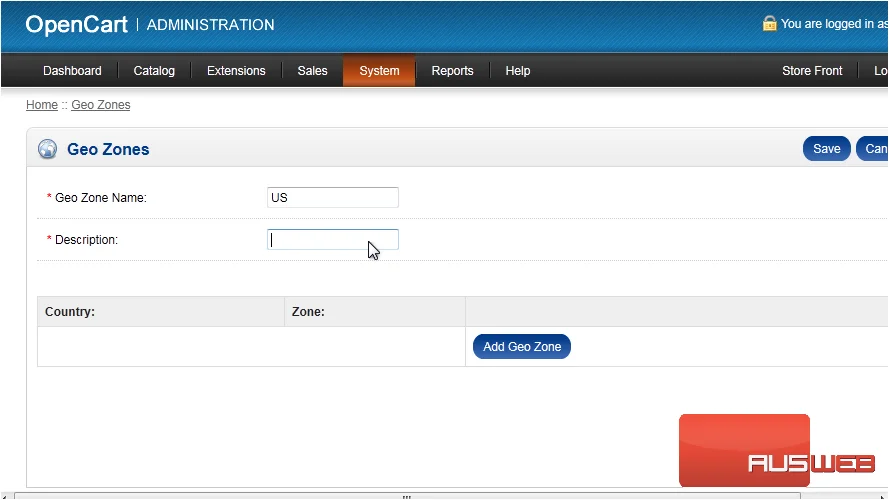Open the Reports menu

(x=452, y=71)
